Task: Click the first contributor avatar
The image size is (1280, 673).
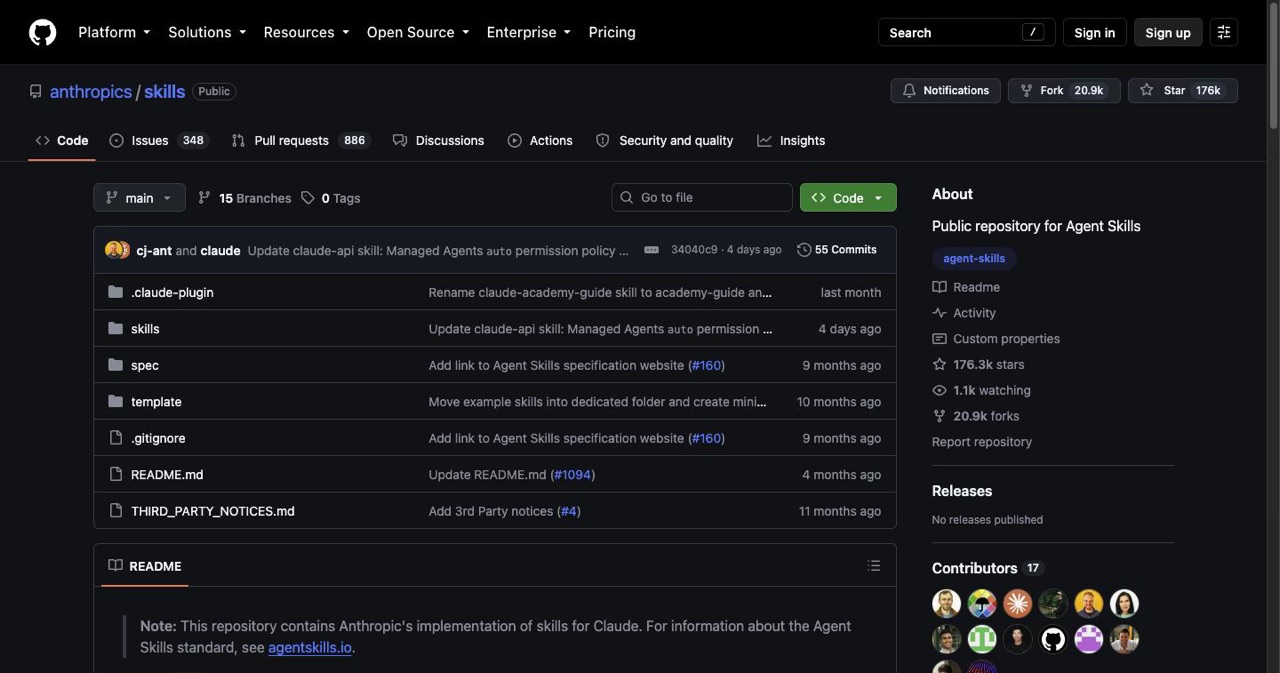Action: click(x=946, y=603)
